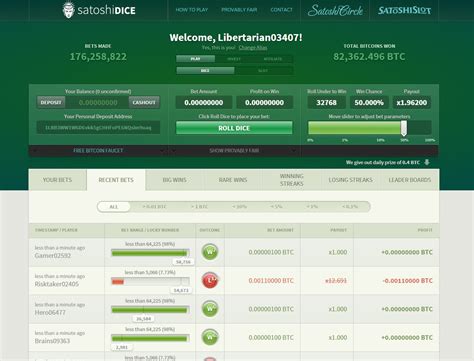Click the Profit column header

[x=425, y=230]
